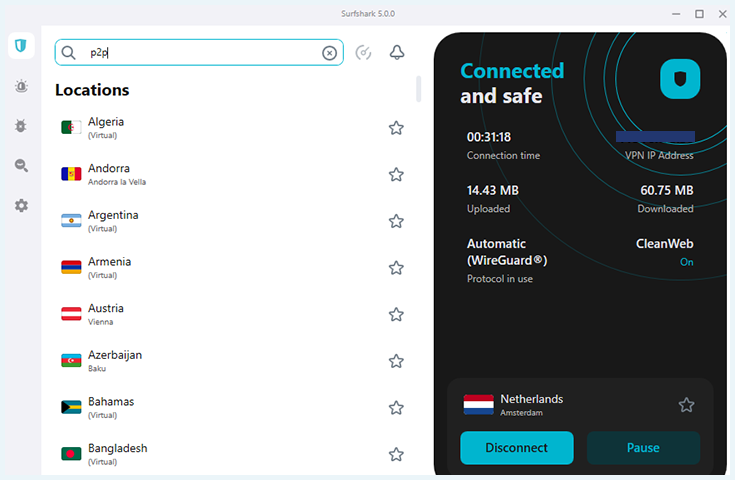Click the Locations list scrollbar
The width and height of the screenshot is (735, 480).
(x=419, y=89)
